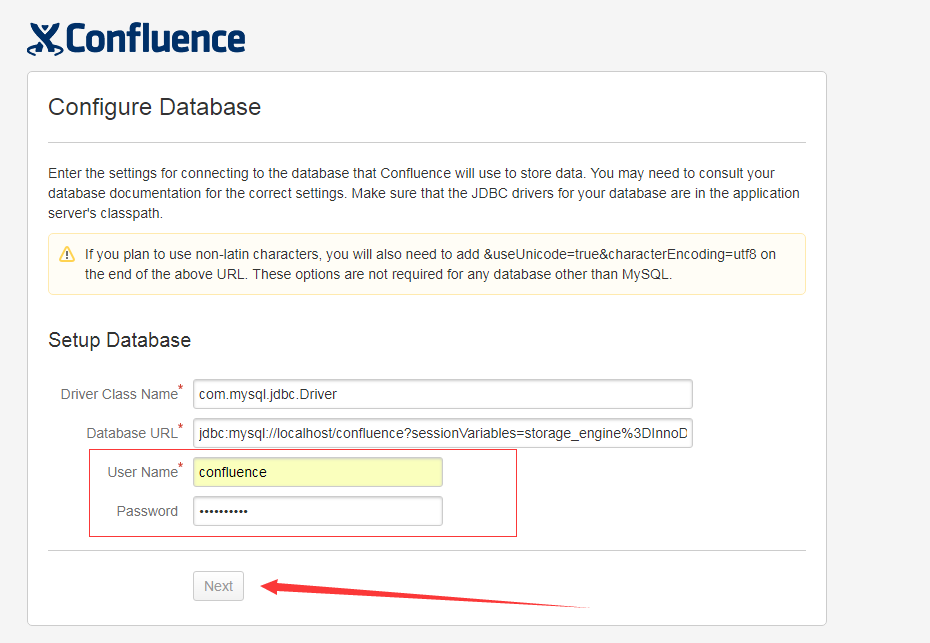The width and height of the screenshot is (930, 643).
Task: Click the Configure Database heading
Action: pos(154,107)
